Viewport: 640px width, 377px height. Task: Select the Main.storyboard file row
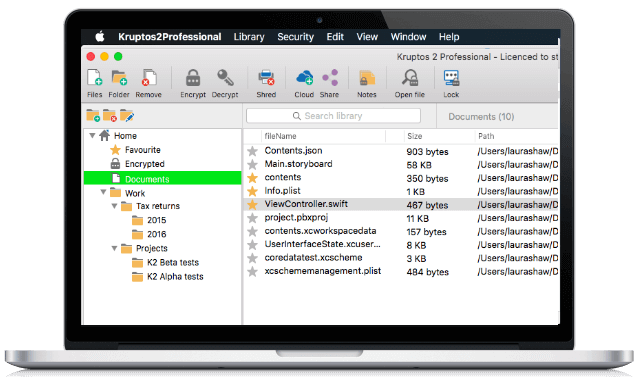tap(401, 164)
